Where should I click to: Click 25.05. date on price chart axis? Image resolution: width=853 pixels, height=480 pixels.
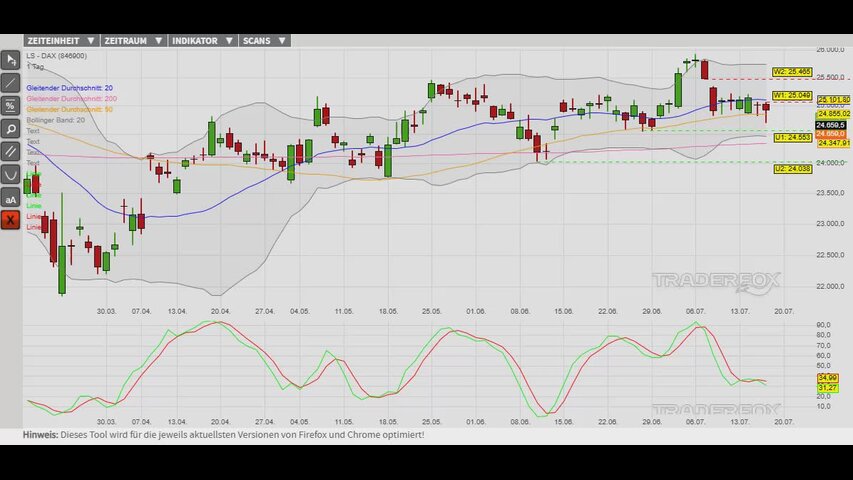click(431, 311)
